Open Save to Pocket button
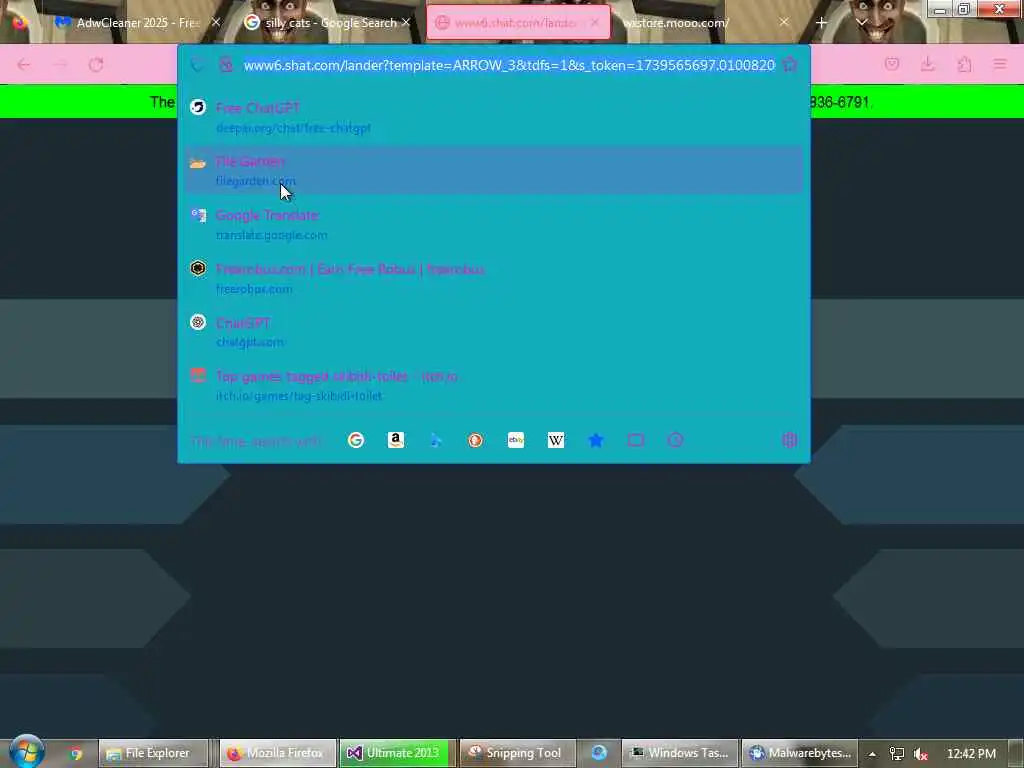The image size is (1024, 768). (891, 64)
